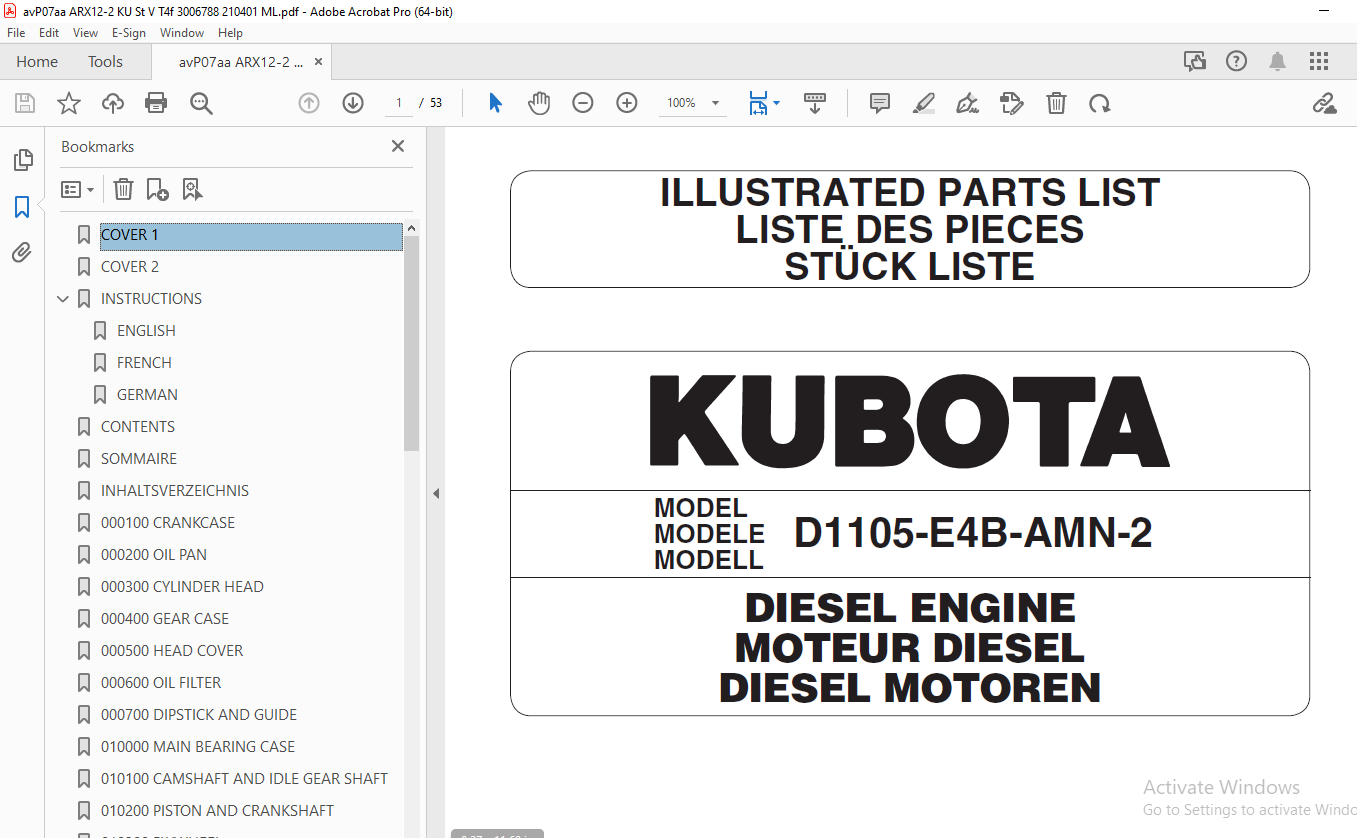The image size is (1357, 838).
Task: View the notifications bell
Action: point(1277,61)
